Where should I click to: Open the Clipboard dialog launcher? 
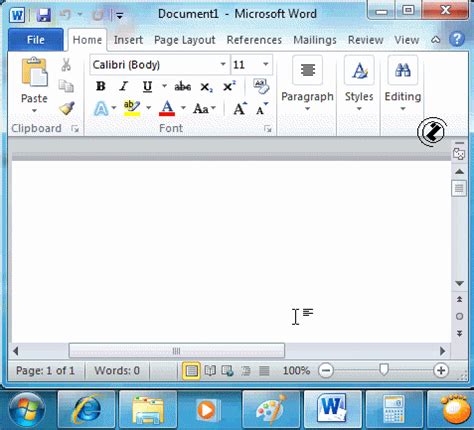[x=75, y=129]
